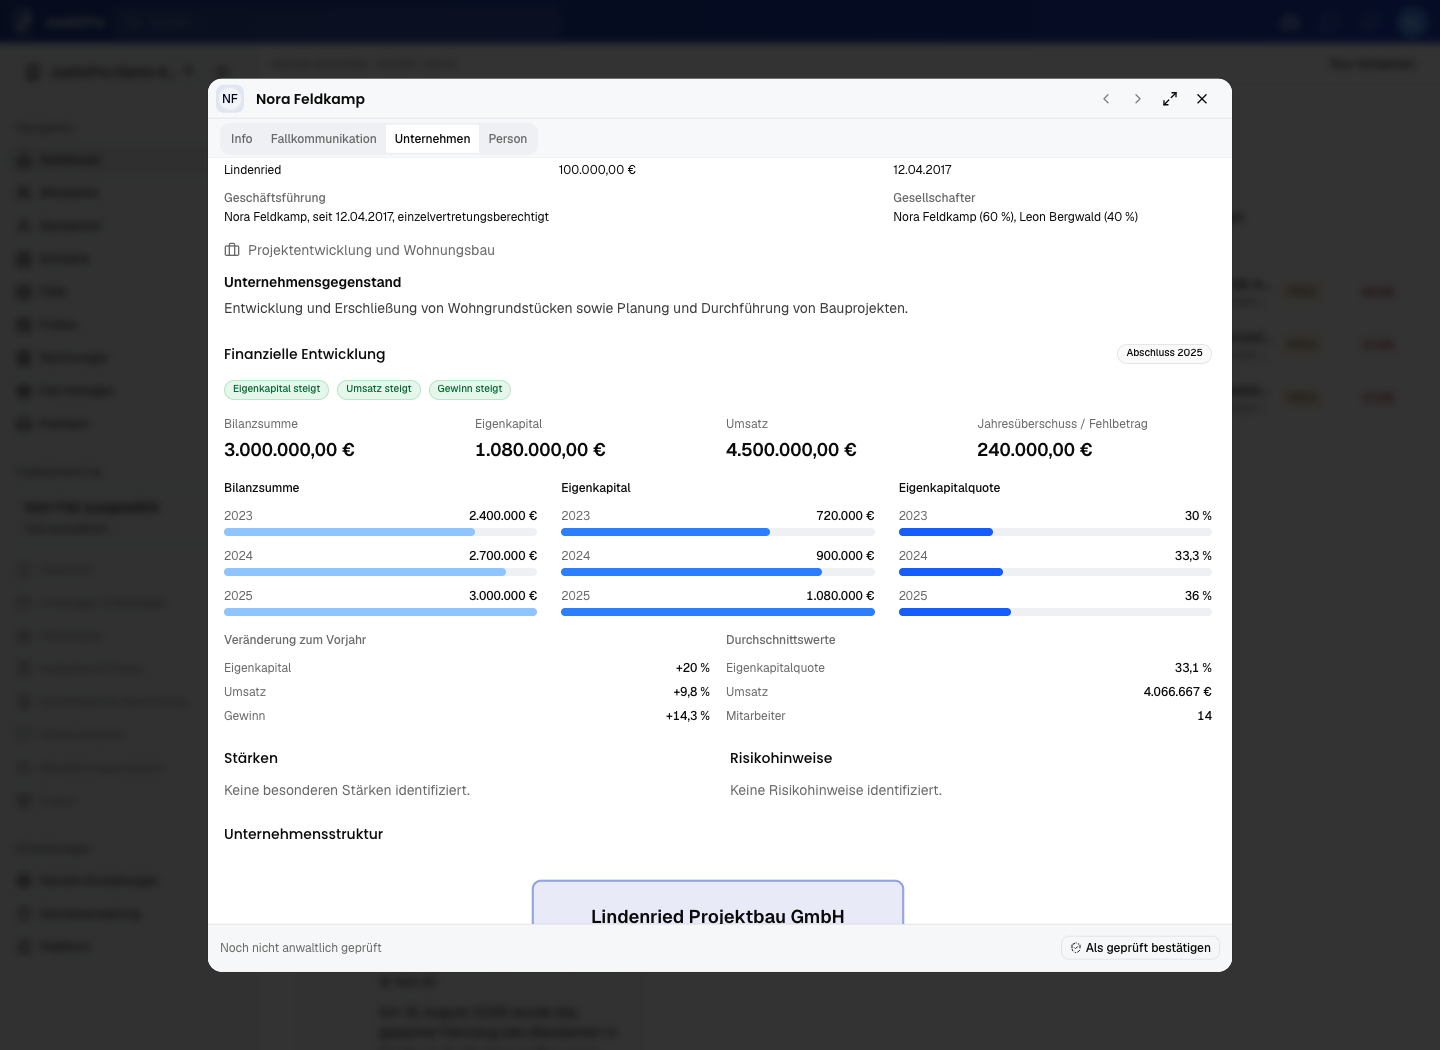Click the Bilanzsumme 2023 value 2.400.000 €
The image size is (1440, 1050).
(503, 516)
